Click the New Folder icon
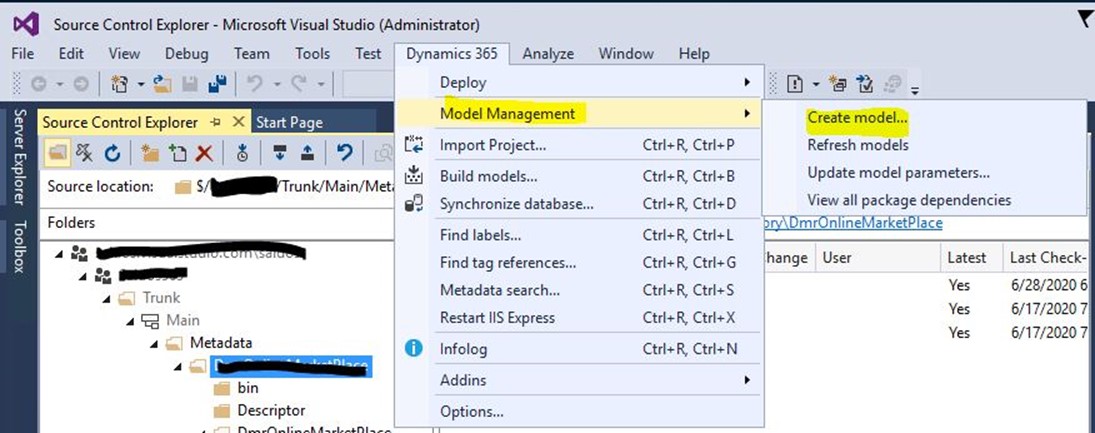Screen dimensions: 1095x433 150,153
